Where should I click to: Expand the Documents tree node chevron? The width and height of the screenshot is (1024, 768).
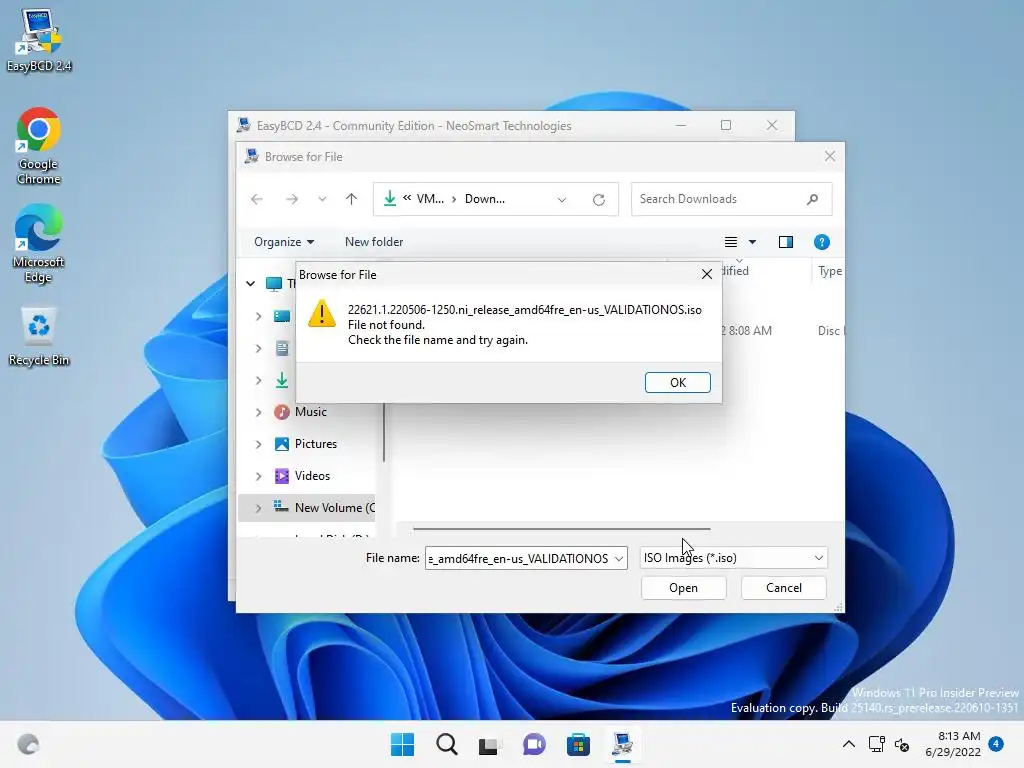pyautogui.click(x=259, y=348)
